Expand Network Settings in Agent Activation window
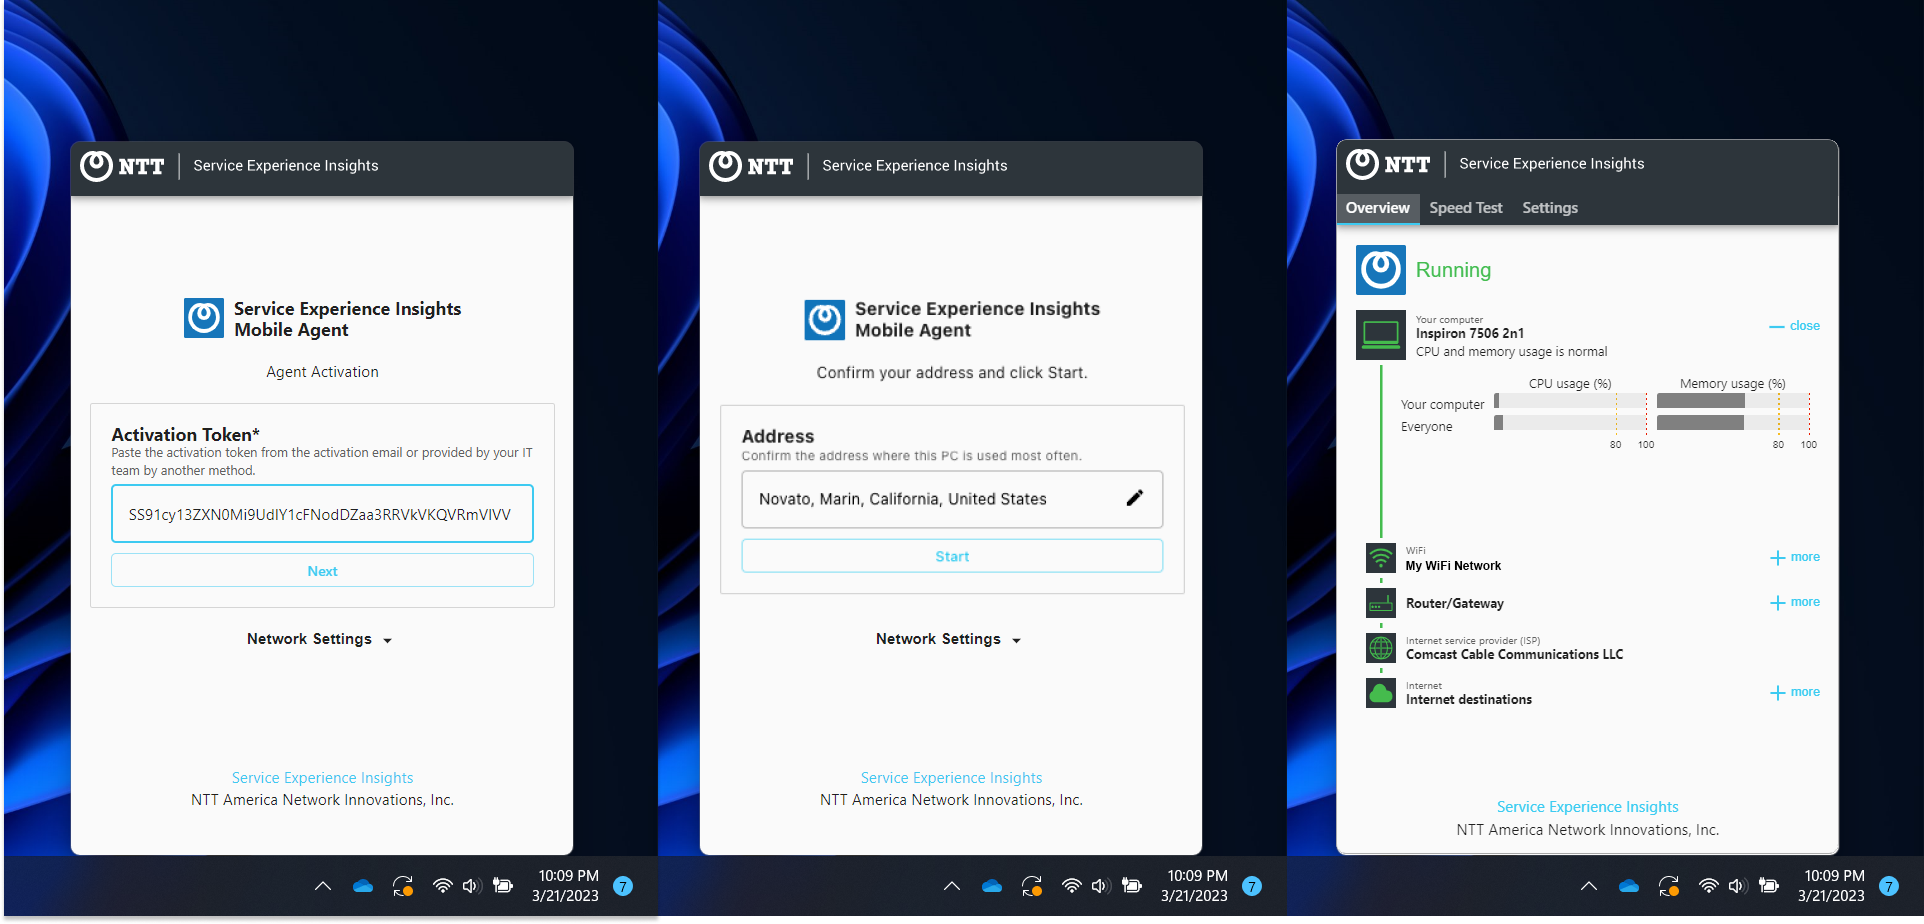This screenshot has width=1924, height=924. [x=320, y=639]
